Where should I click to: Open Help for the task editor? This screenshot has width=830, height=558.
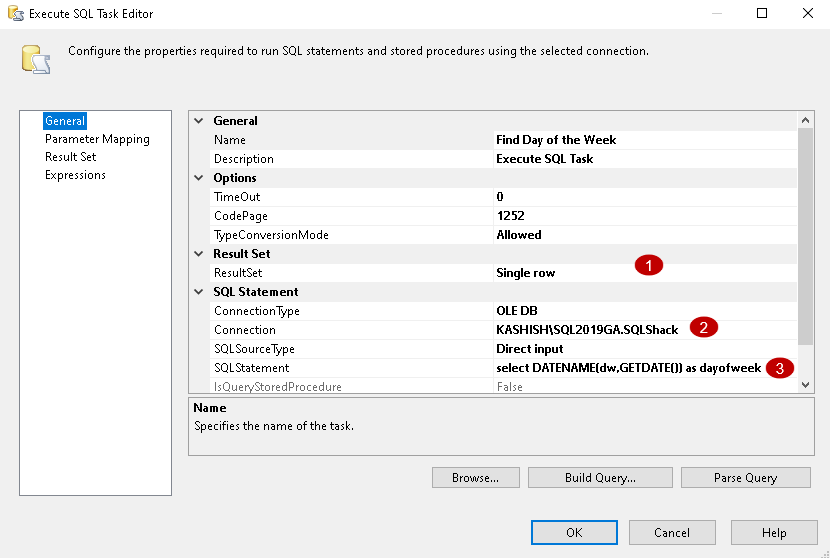(774, 533)
